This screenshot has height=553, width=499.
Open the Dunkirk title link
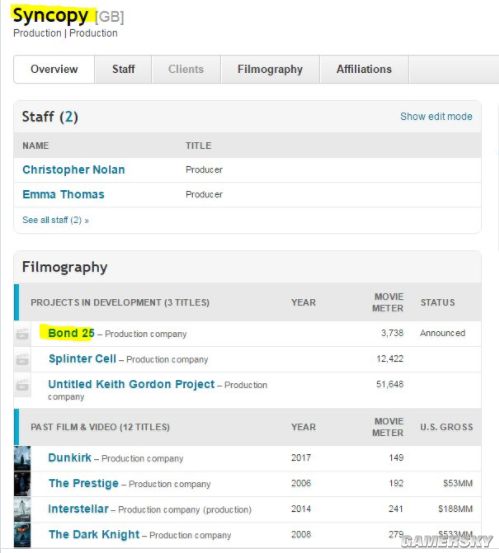(x=70, y=458)
